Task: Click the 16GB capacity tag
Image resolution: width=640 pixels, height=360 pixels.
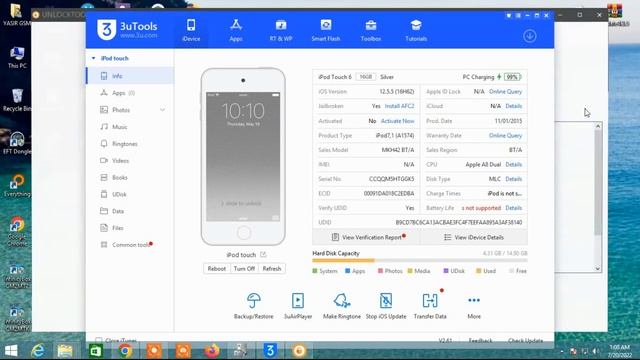Action: coord(366,77)
